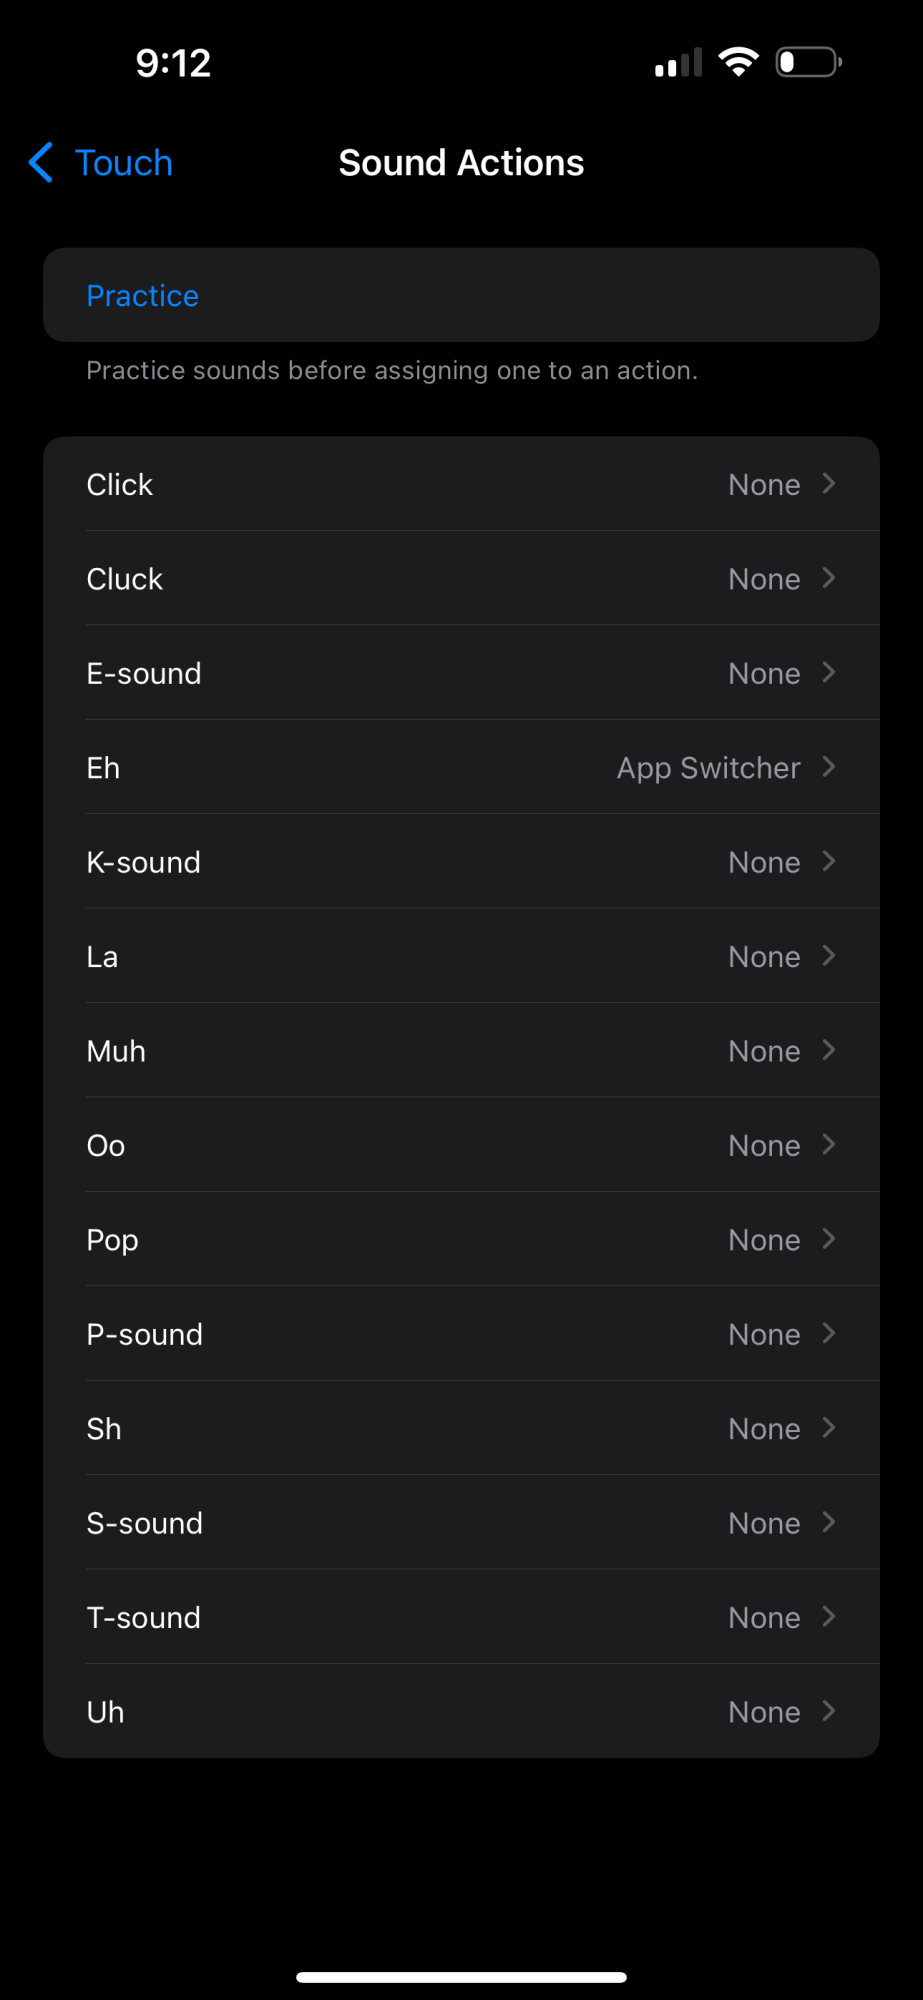Tap the home indicator bar
Image resolution: width=923 pixels, height=2000 pixels.
click(x=461, y=1977)
